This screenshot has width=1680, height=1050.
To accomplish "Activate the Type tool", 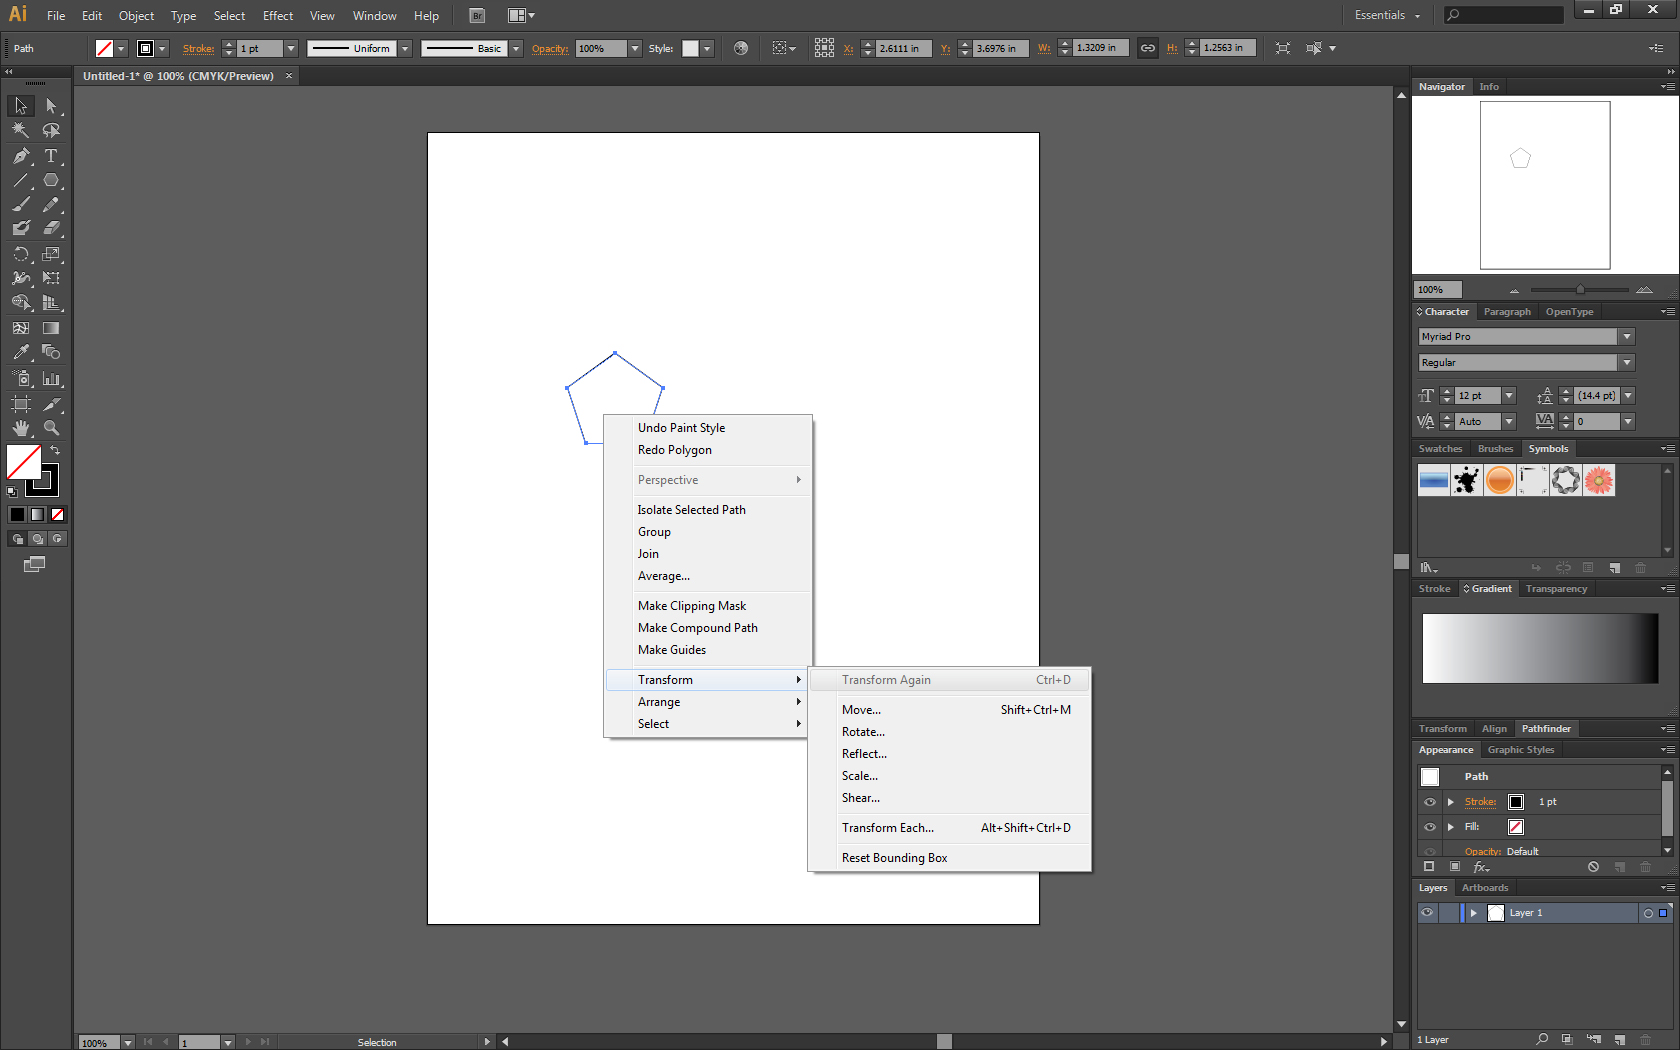I will [51, 156].
